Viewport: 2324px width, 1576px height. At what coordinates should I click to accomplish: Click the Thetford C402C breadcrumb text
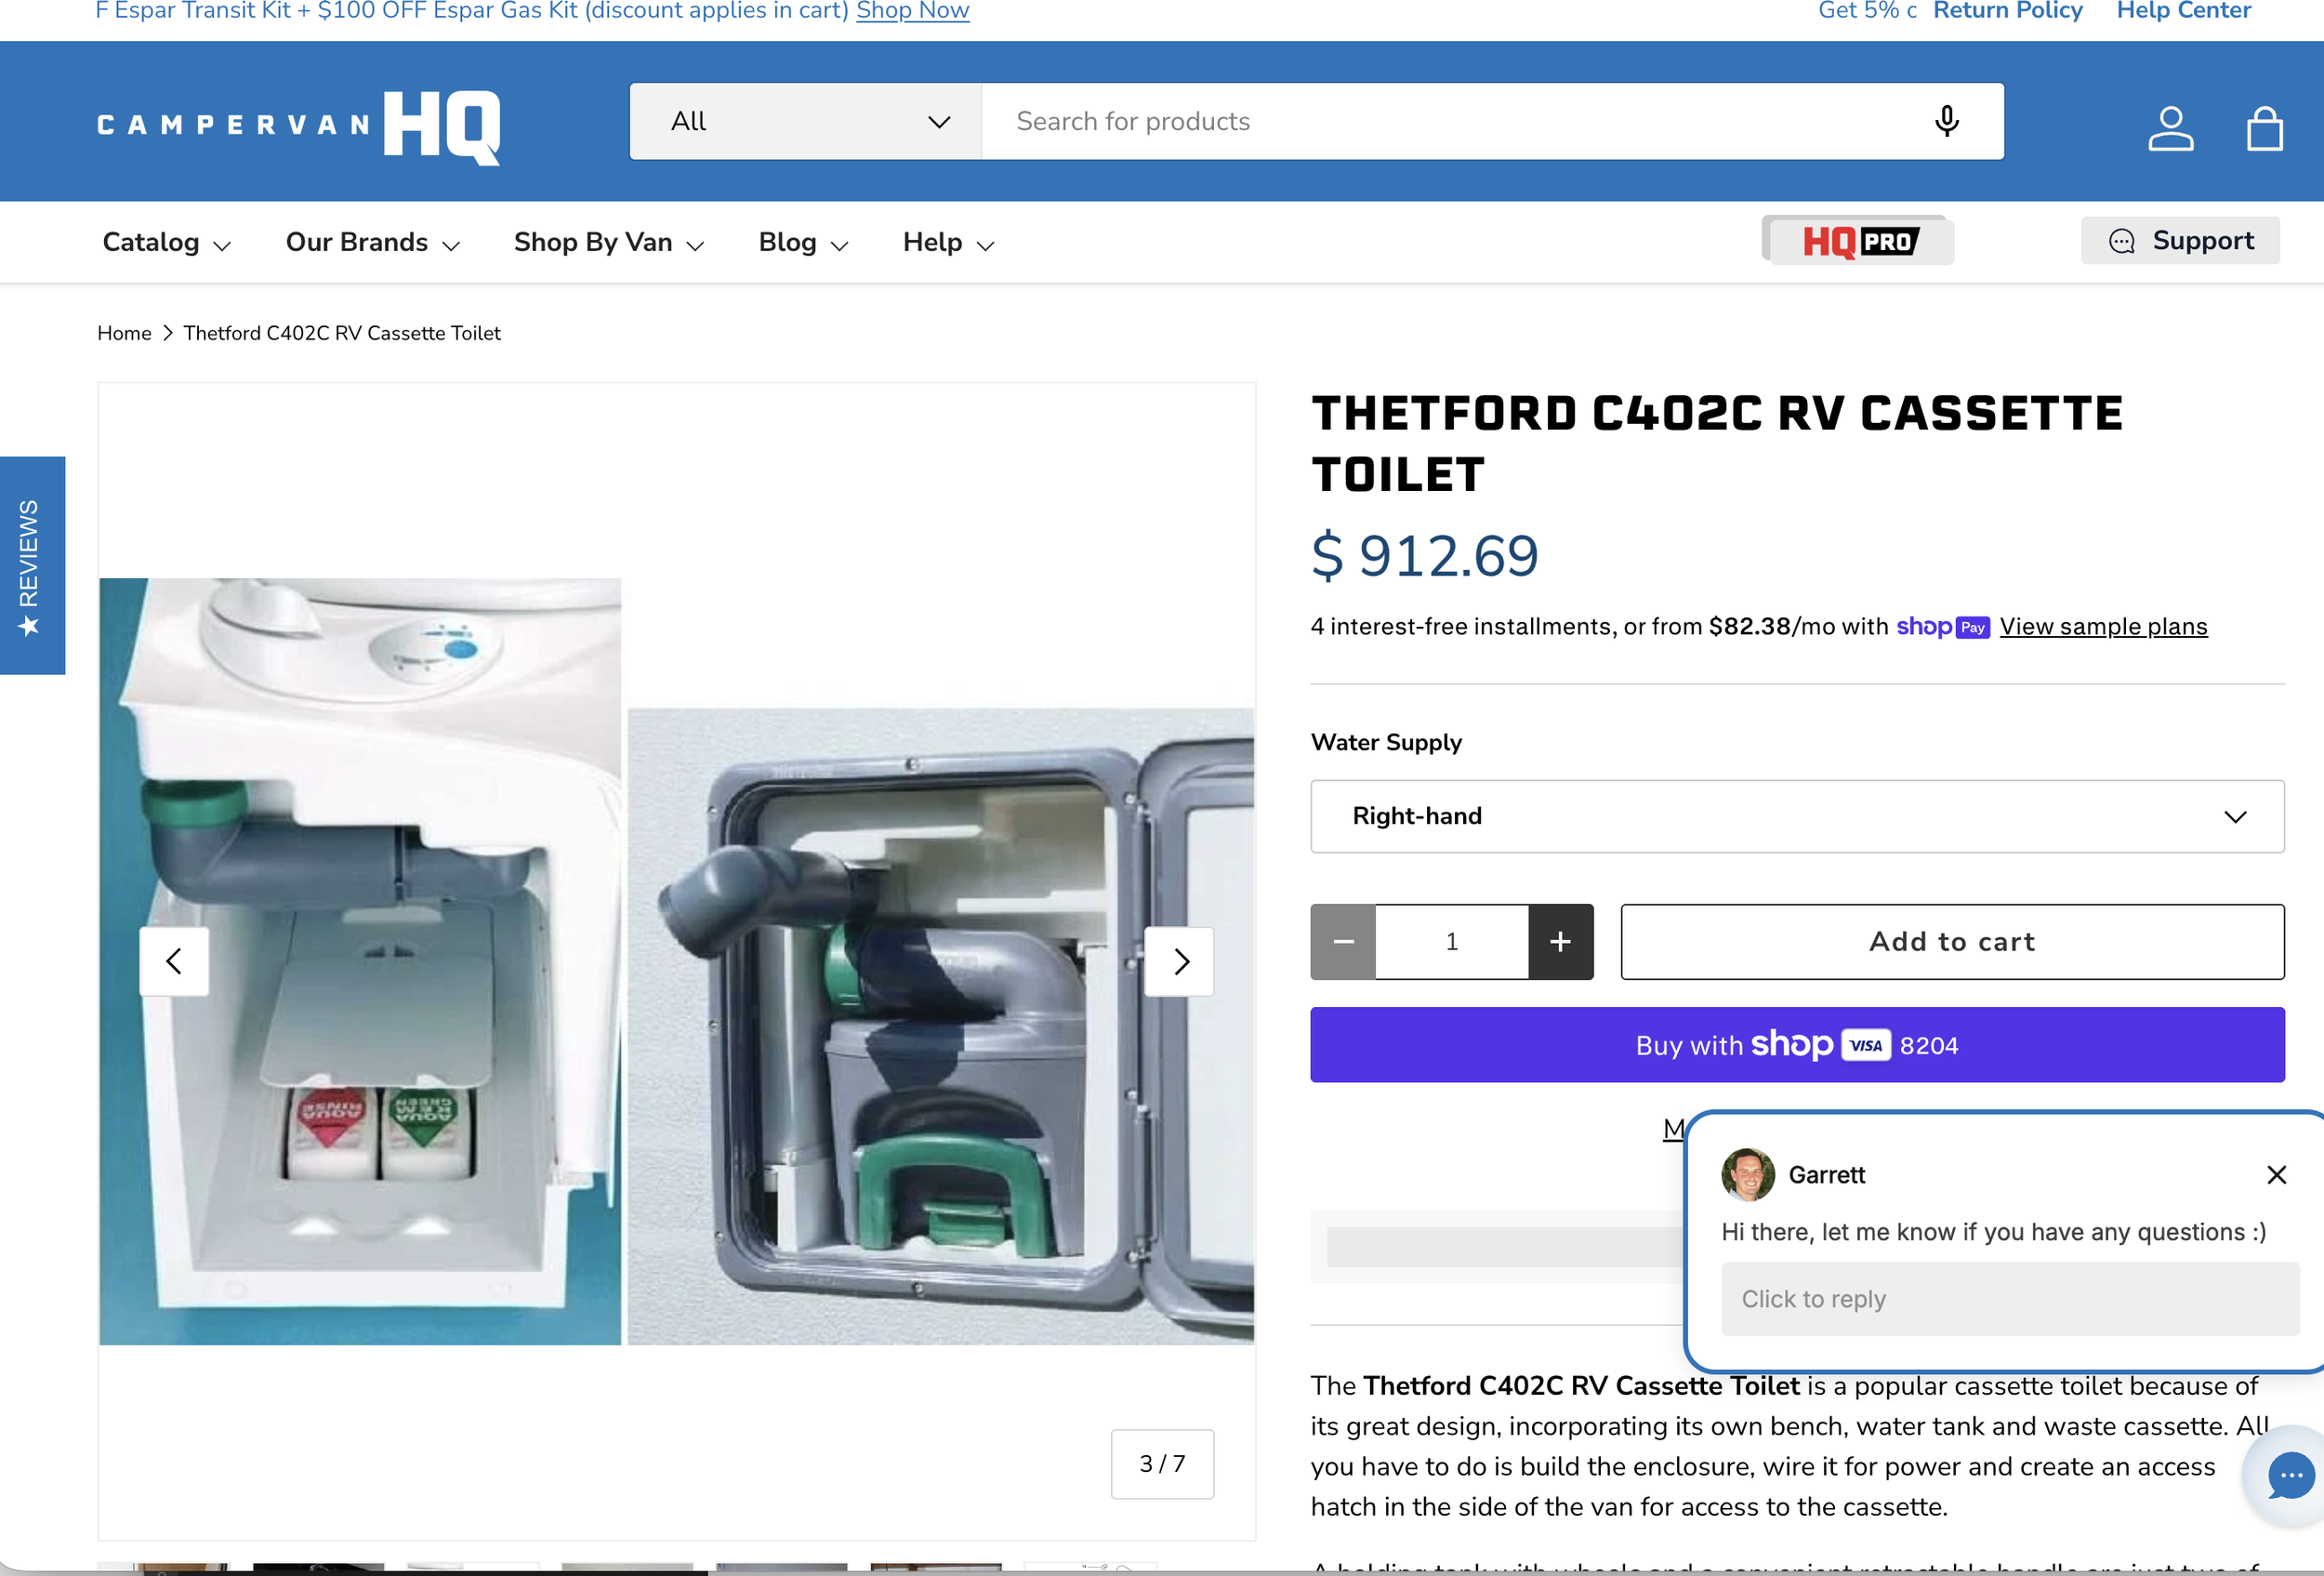click(x=342, y=333)
